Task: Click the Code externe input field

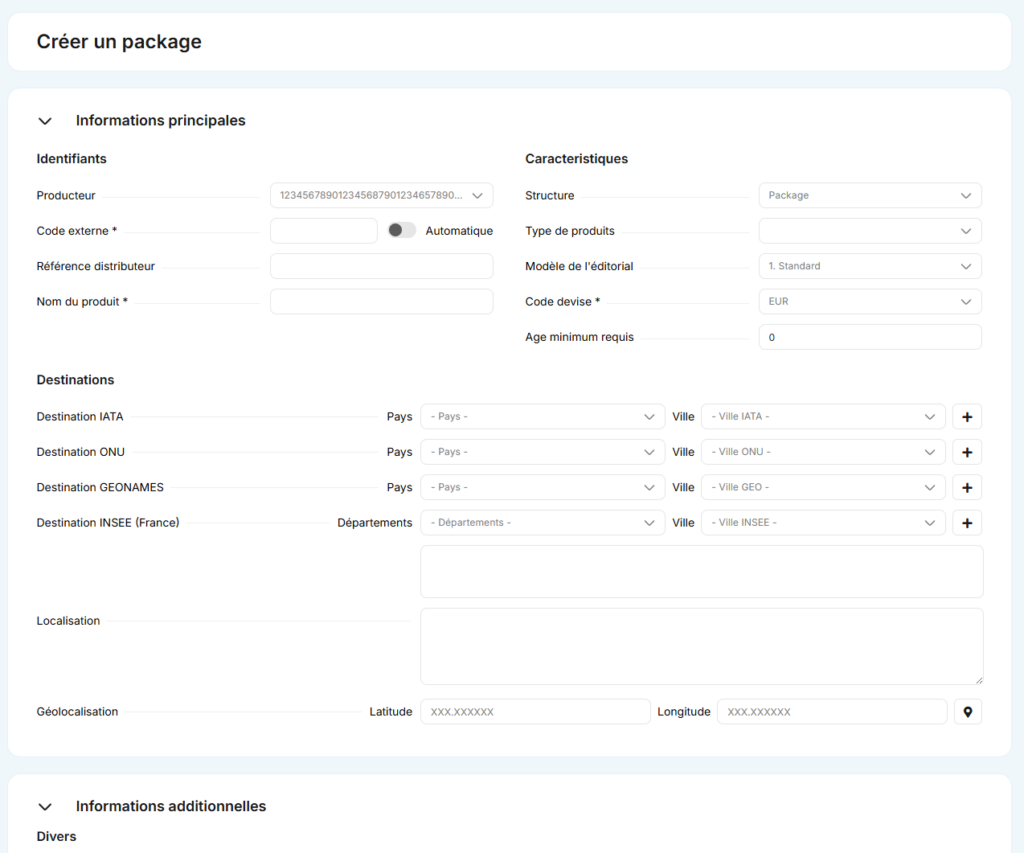Action: coord(323,231)
